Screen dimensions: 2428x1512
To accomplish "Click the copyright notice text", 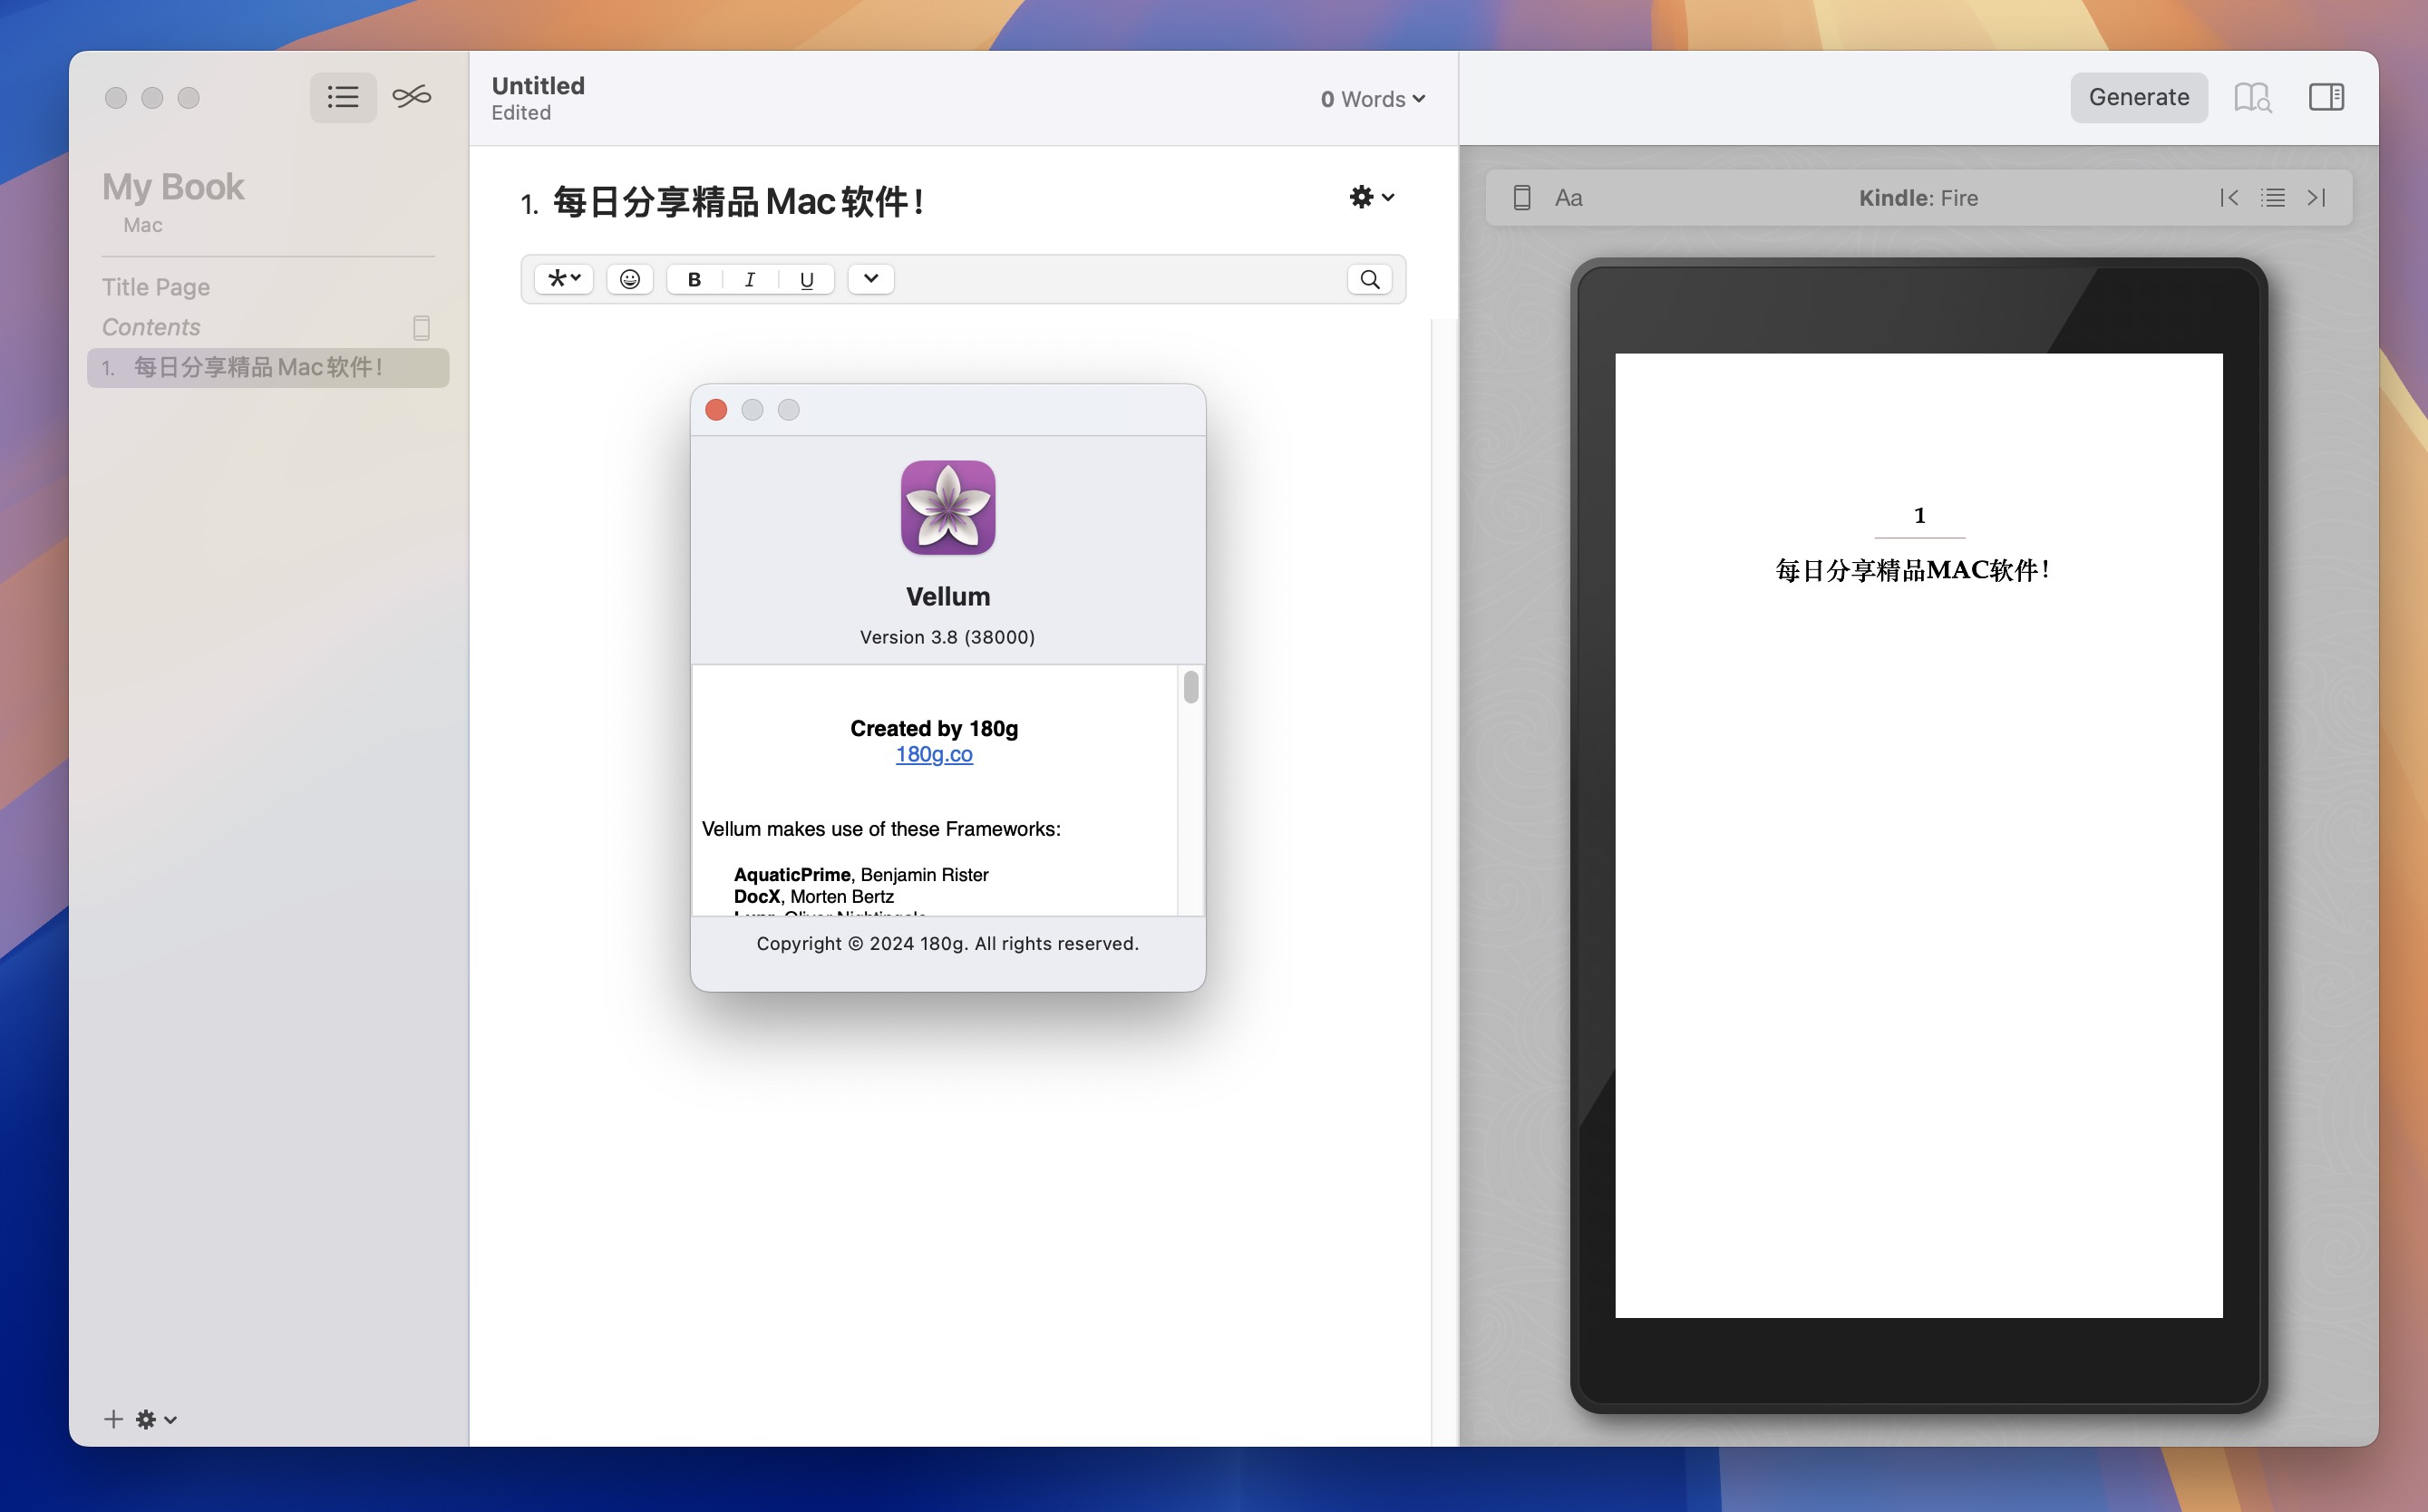I will tap(947, 943).
